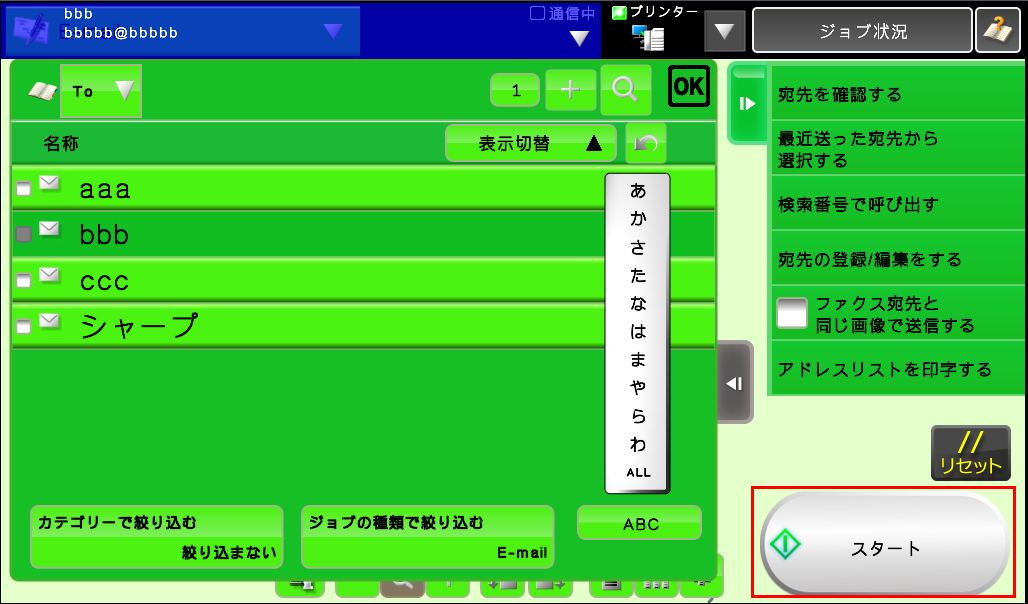Click the magnifier search icon
Image resolution: width=1028 pixels, height=604 pixels.
coord(625,89)
